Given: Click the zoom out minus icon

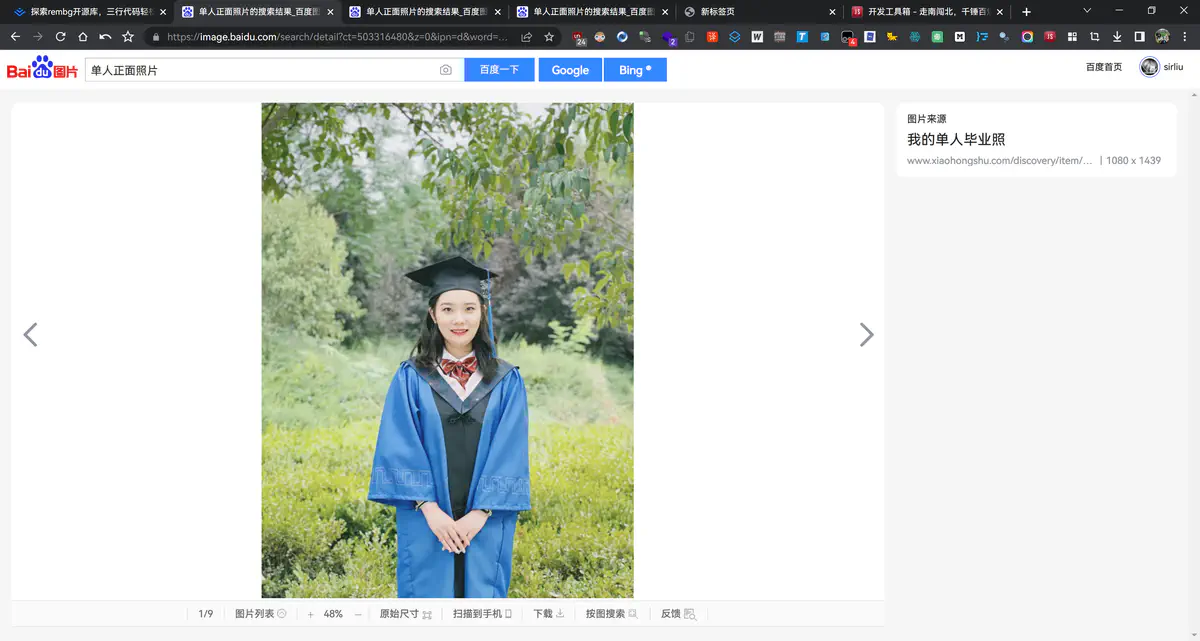Looking at the screenshot, I should click(x=358, y=614).
